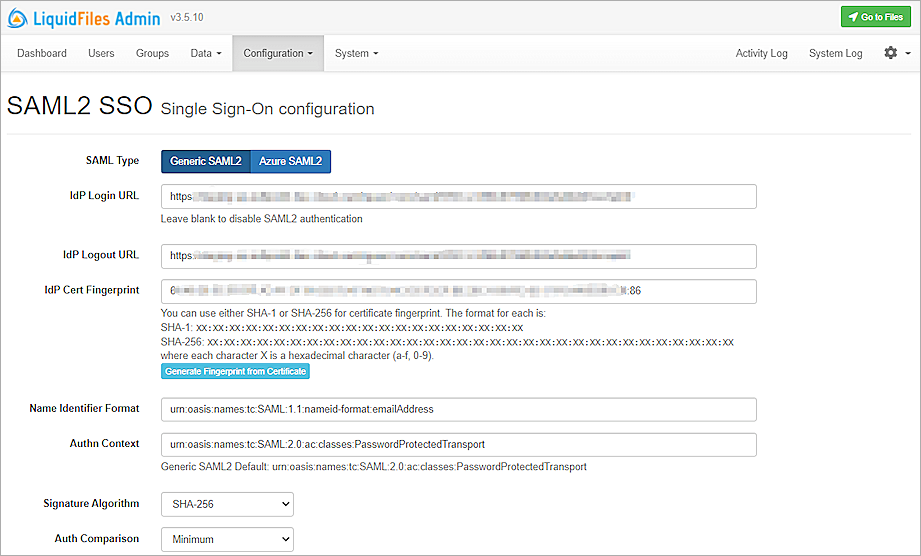Go to the Users page
The image size is (921, 556).
click(101, 53)
